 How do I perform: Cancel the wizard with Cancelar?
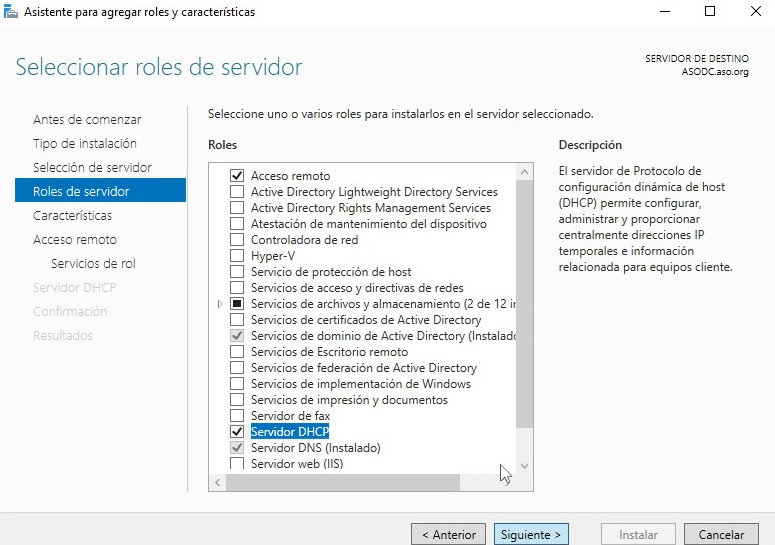pos(721,535)
